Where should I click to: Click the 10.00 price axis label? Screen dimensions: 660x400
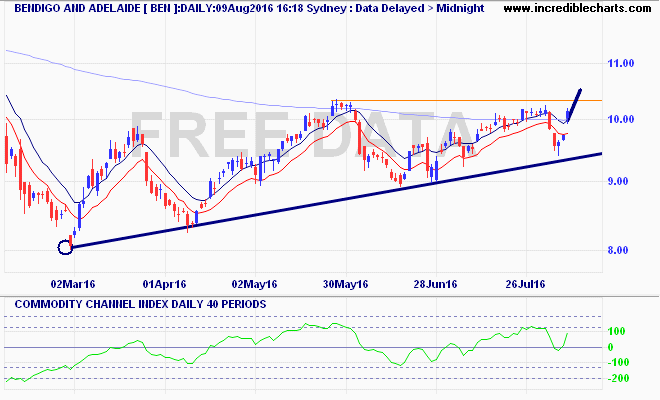coord(623,119)
